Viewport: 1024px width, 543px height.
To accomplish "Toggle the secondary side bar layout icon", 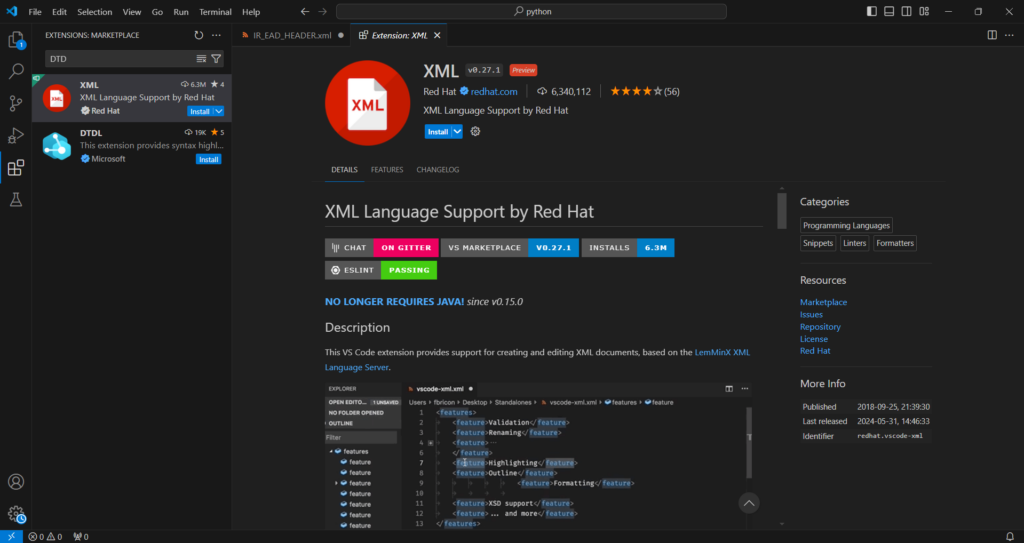I will pyautogui.click(x=906, y=12).
